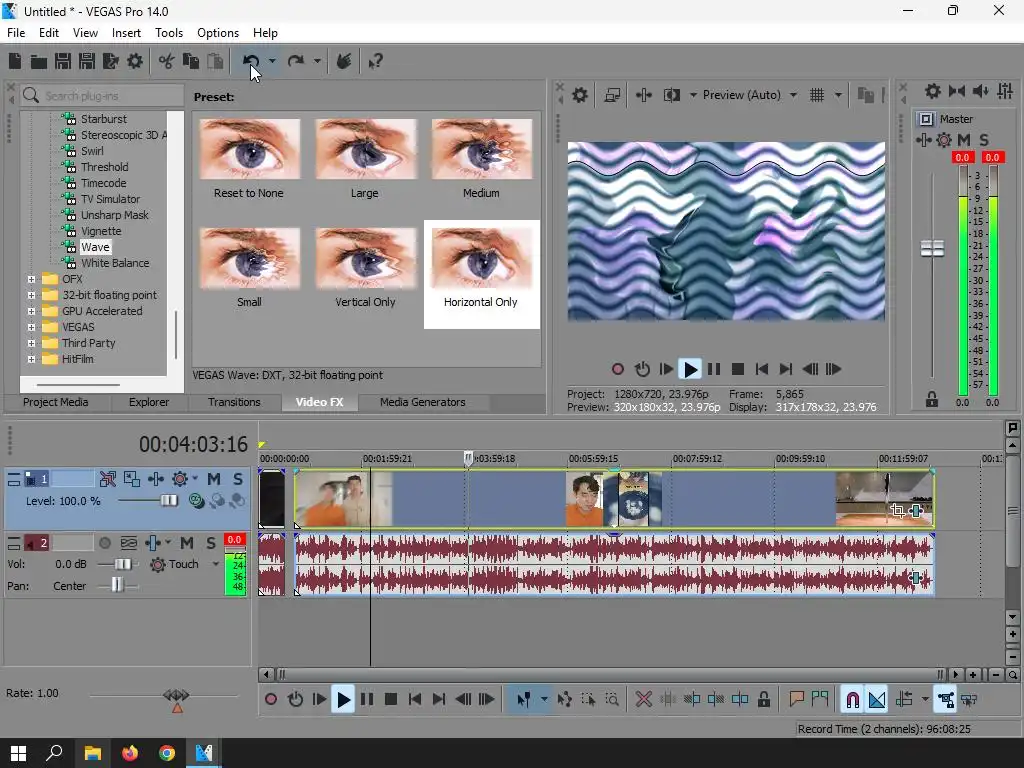This screenshot has height=768, width=1024.
Task: Toggle split screen view in preview
Action: pos(671,95)
